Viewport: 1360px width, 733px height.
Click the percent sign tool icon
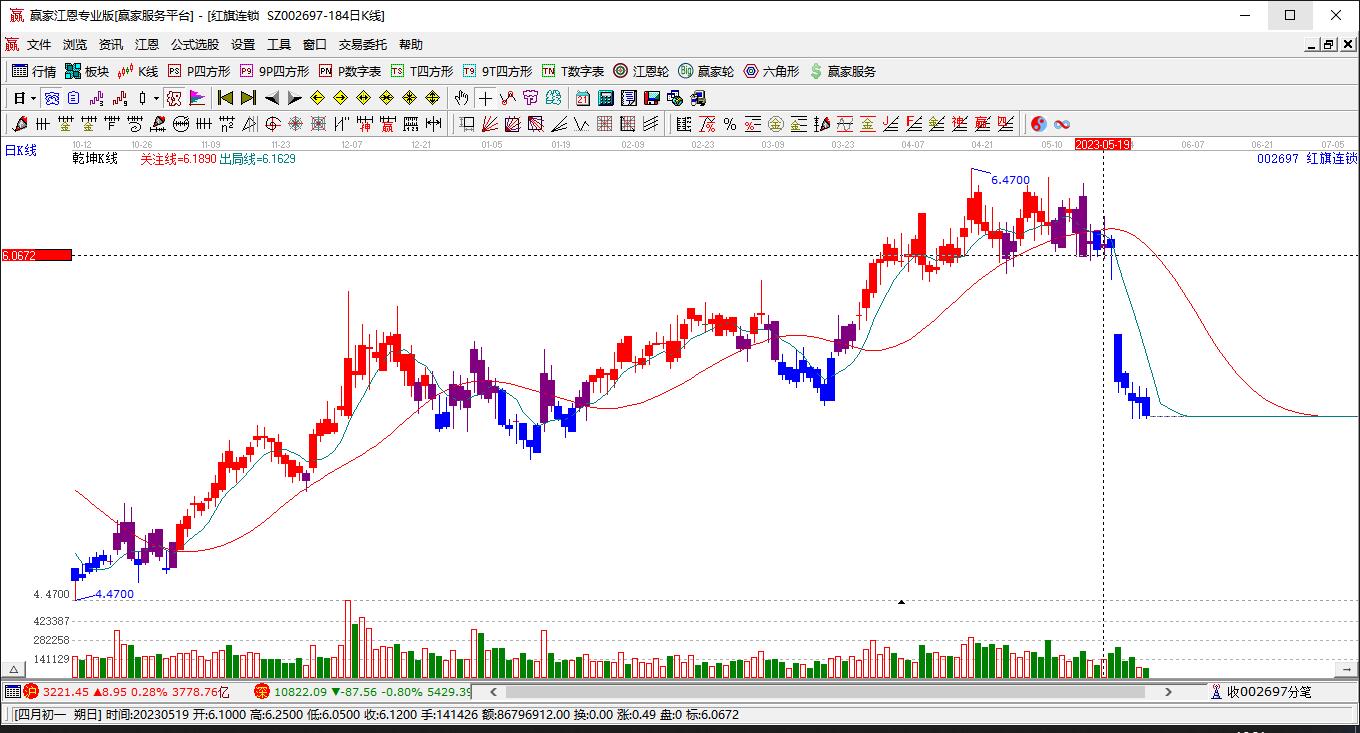(x=730, y=124)
